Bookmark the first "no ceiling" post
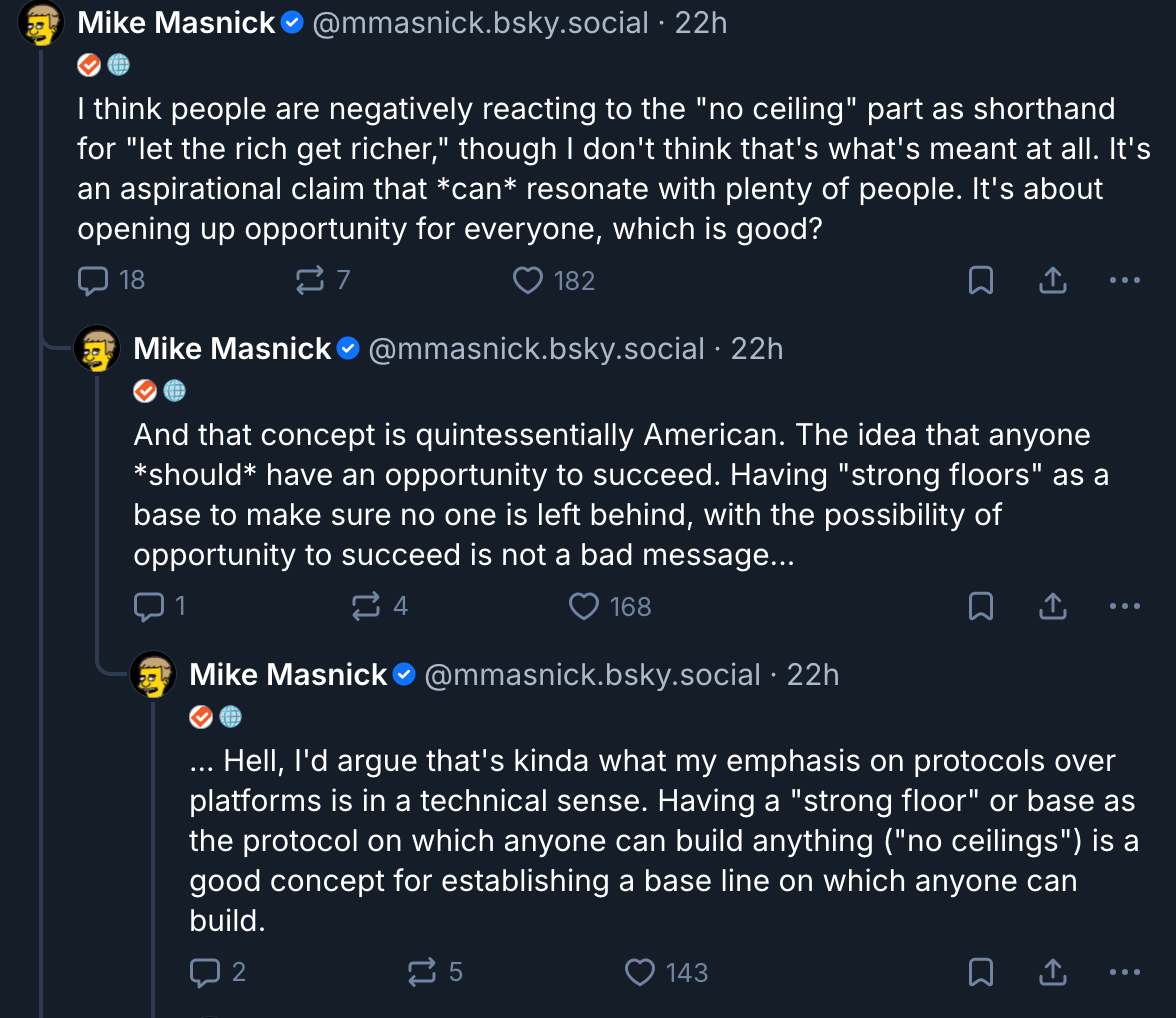The image size is (1176, 1018). point(981,281)
